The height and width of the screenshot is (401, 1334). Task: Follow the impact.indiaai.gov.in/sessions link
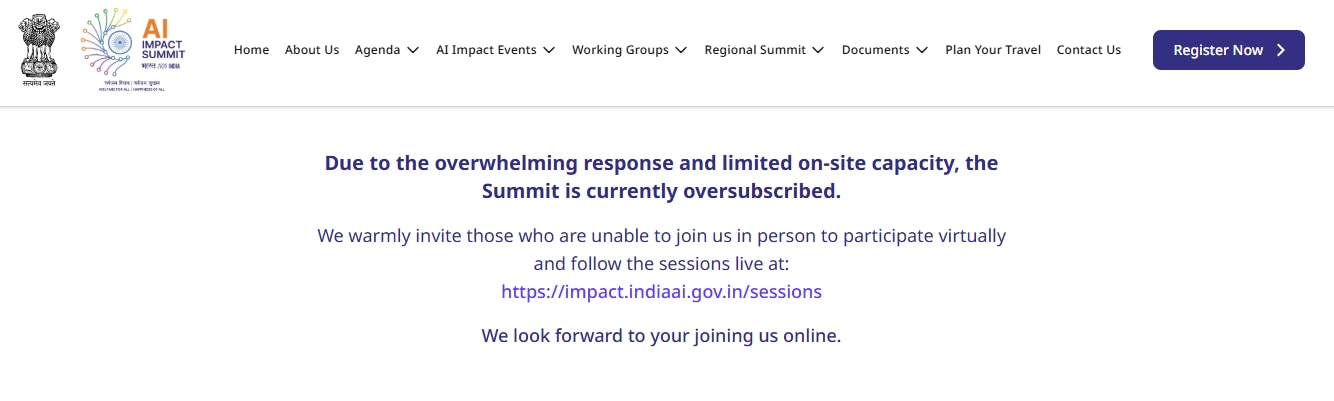pyautogui.click(x=661, y=292)
